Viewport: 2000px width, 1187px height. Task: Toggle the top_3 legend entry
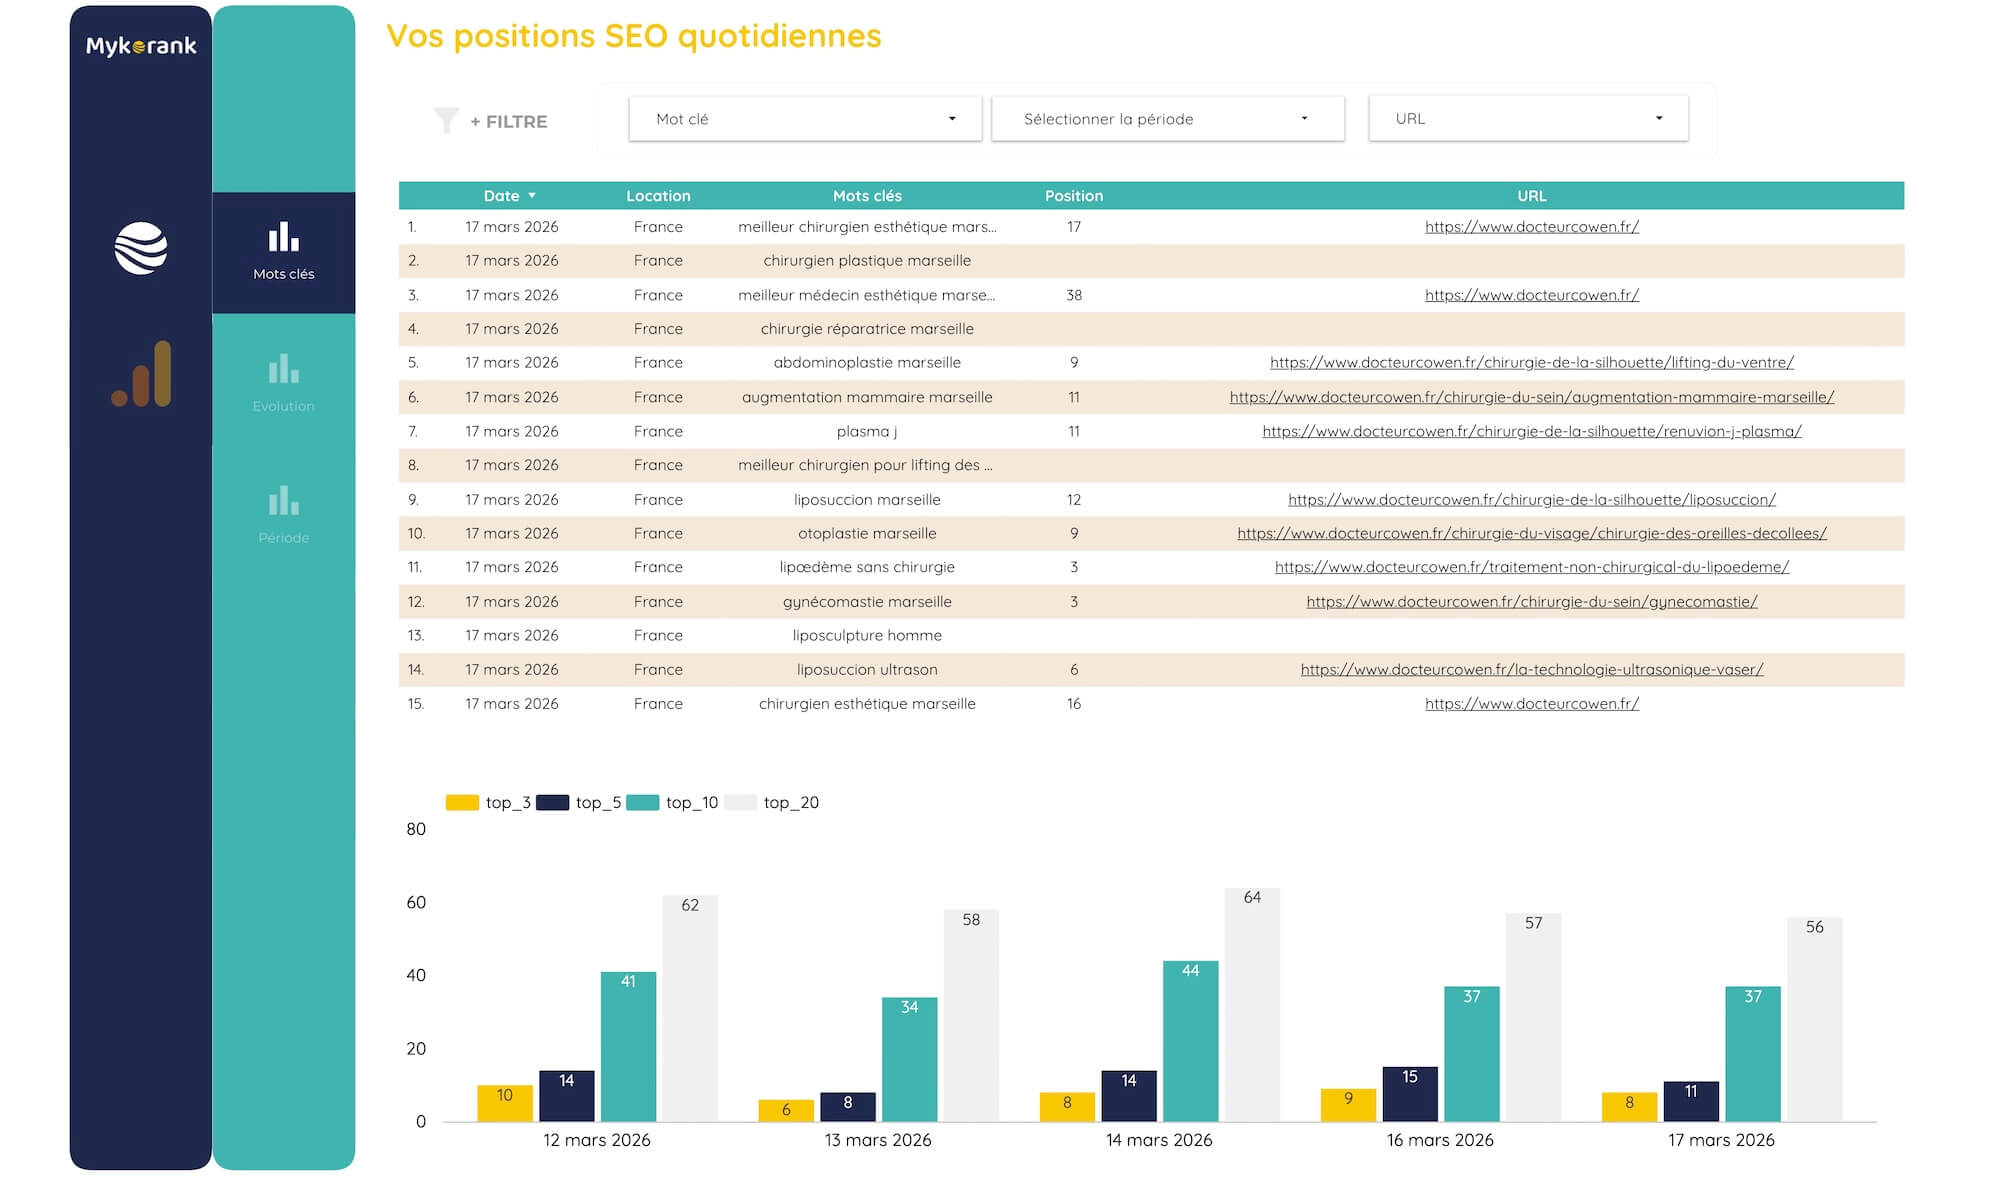click(x=489, y=801)
